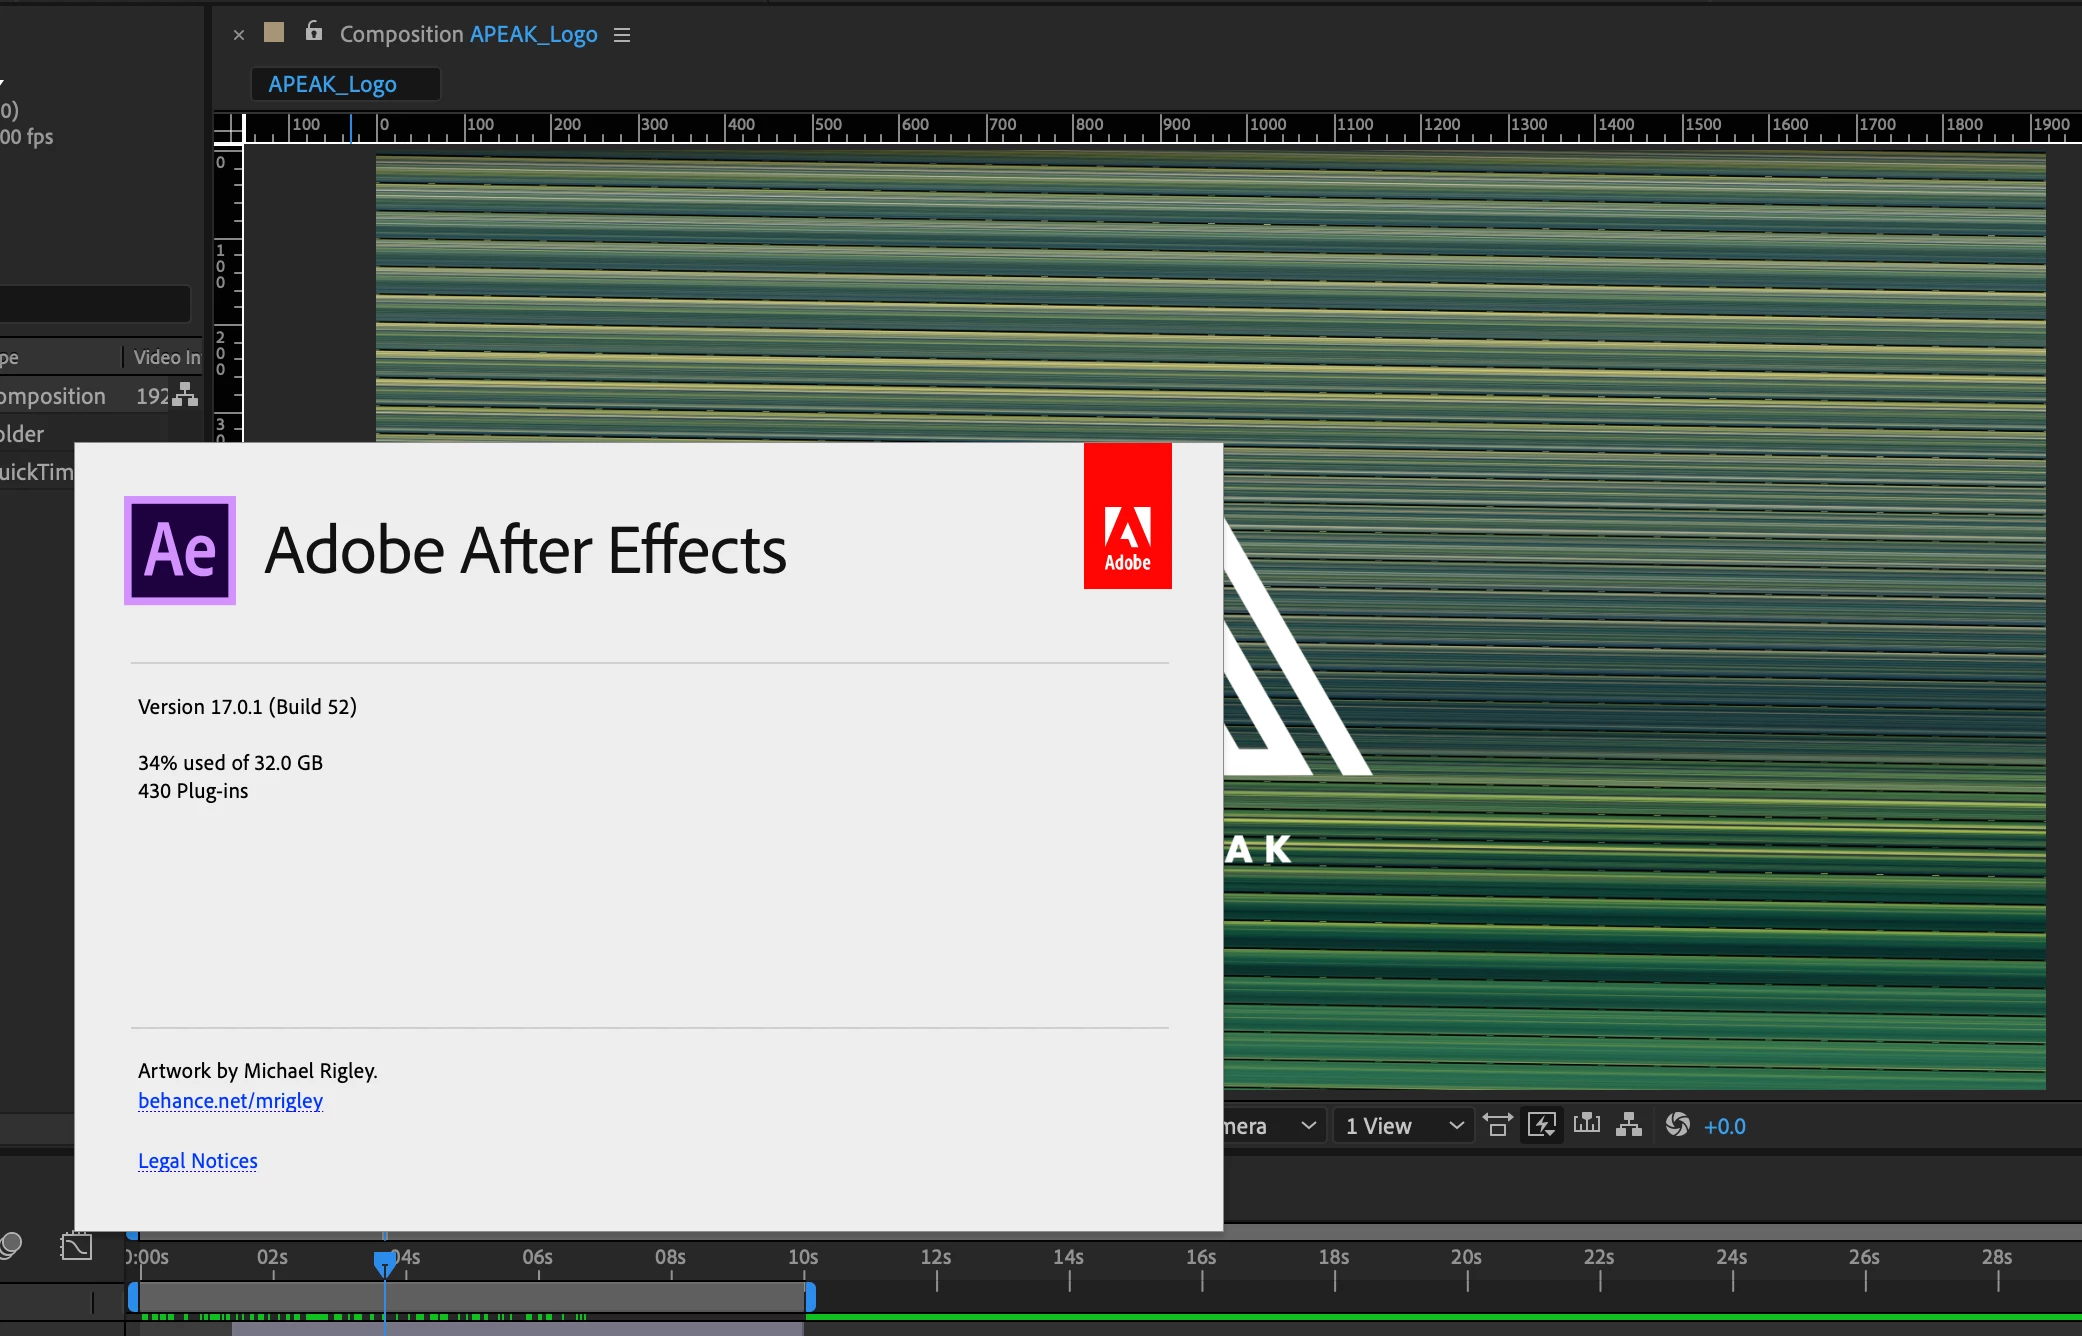Open the 1 View layout dropdown
Viewport: 2082px width, 1336px height.
pos(1403,1126)
